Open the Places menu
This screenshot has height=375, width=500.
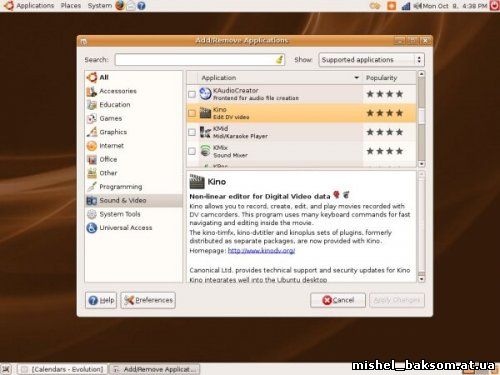71,6
